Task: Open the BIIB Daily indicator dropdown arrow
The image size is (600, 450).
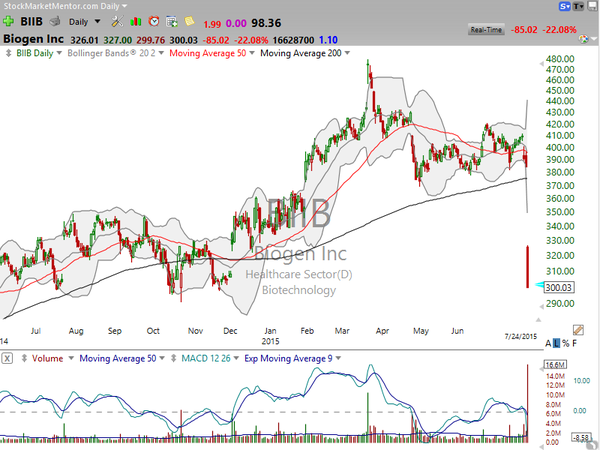Action: tap(59, 53)
